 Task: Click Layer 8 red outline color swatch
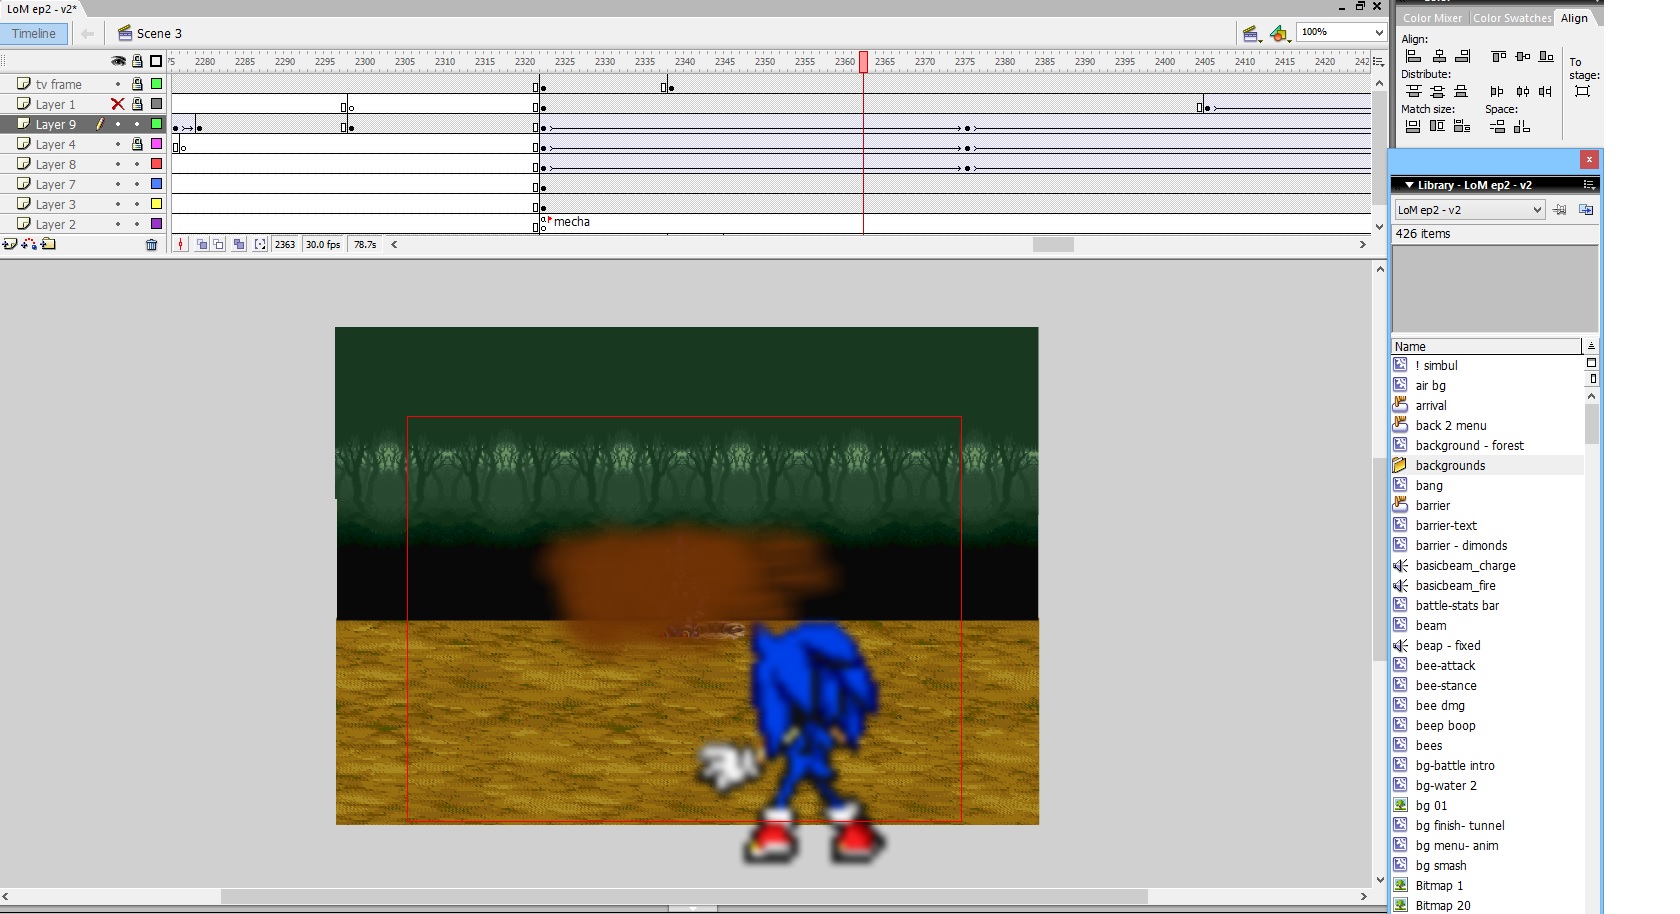(156, 164)
